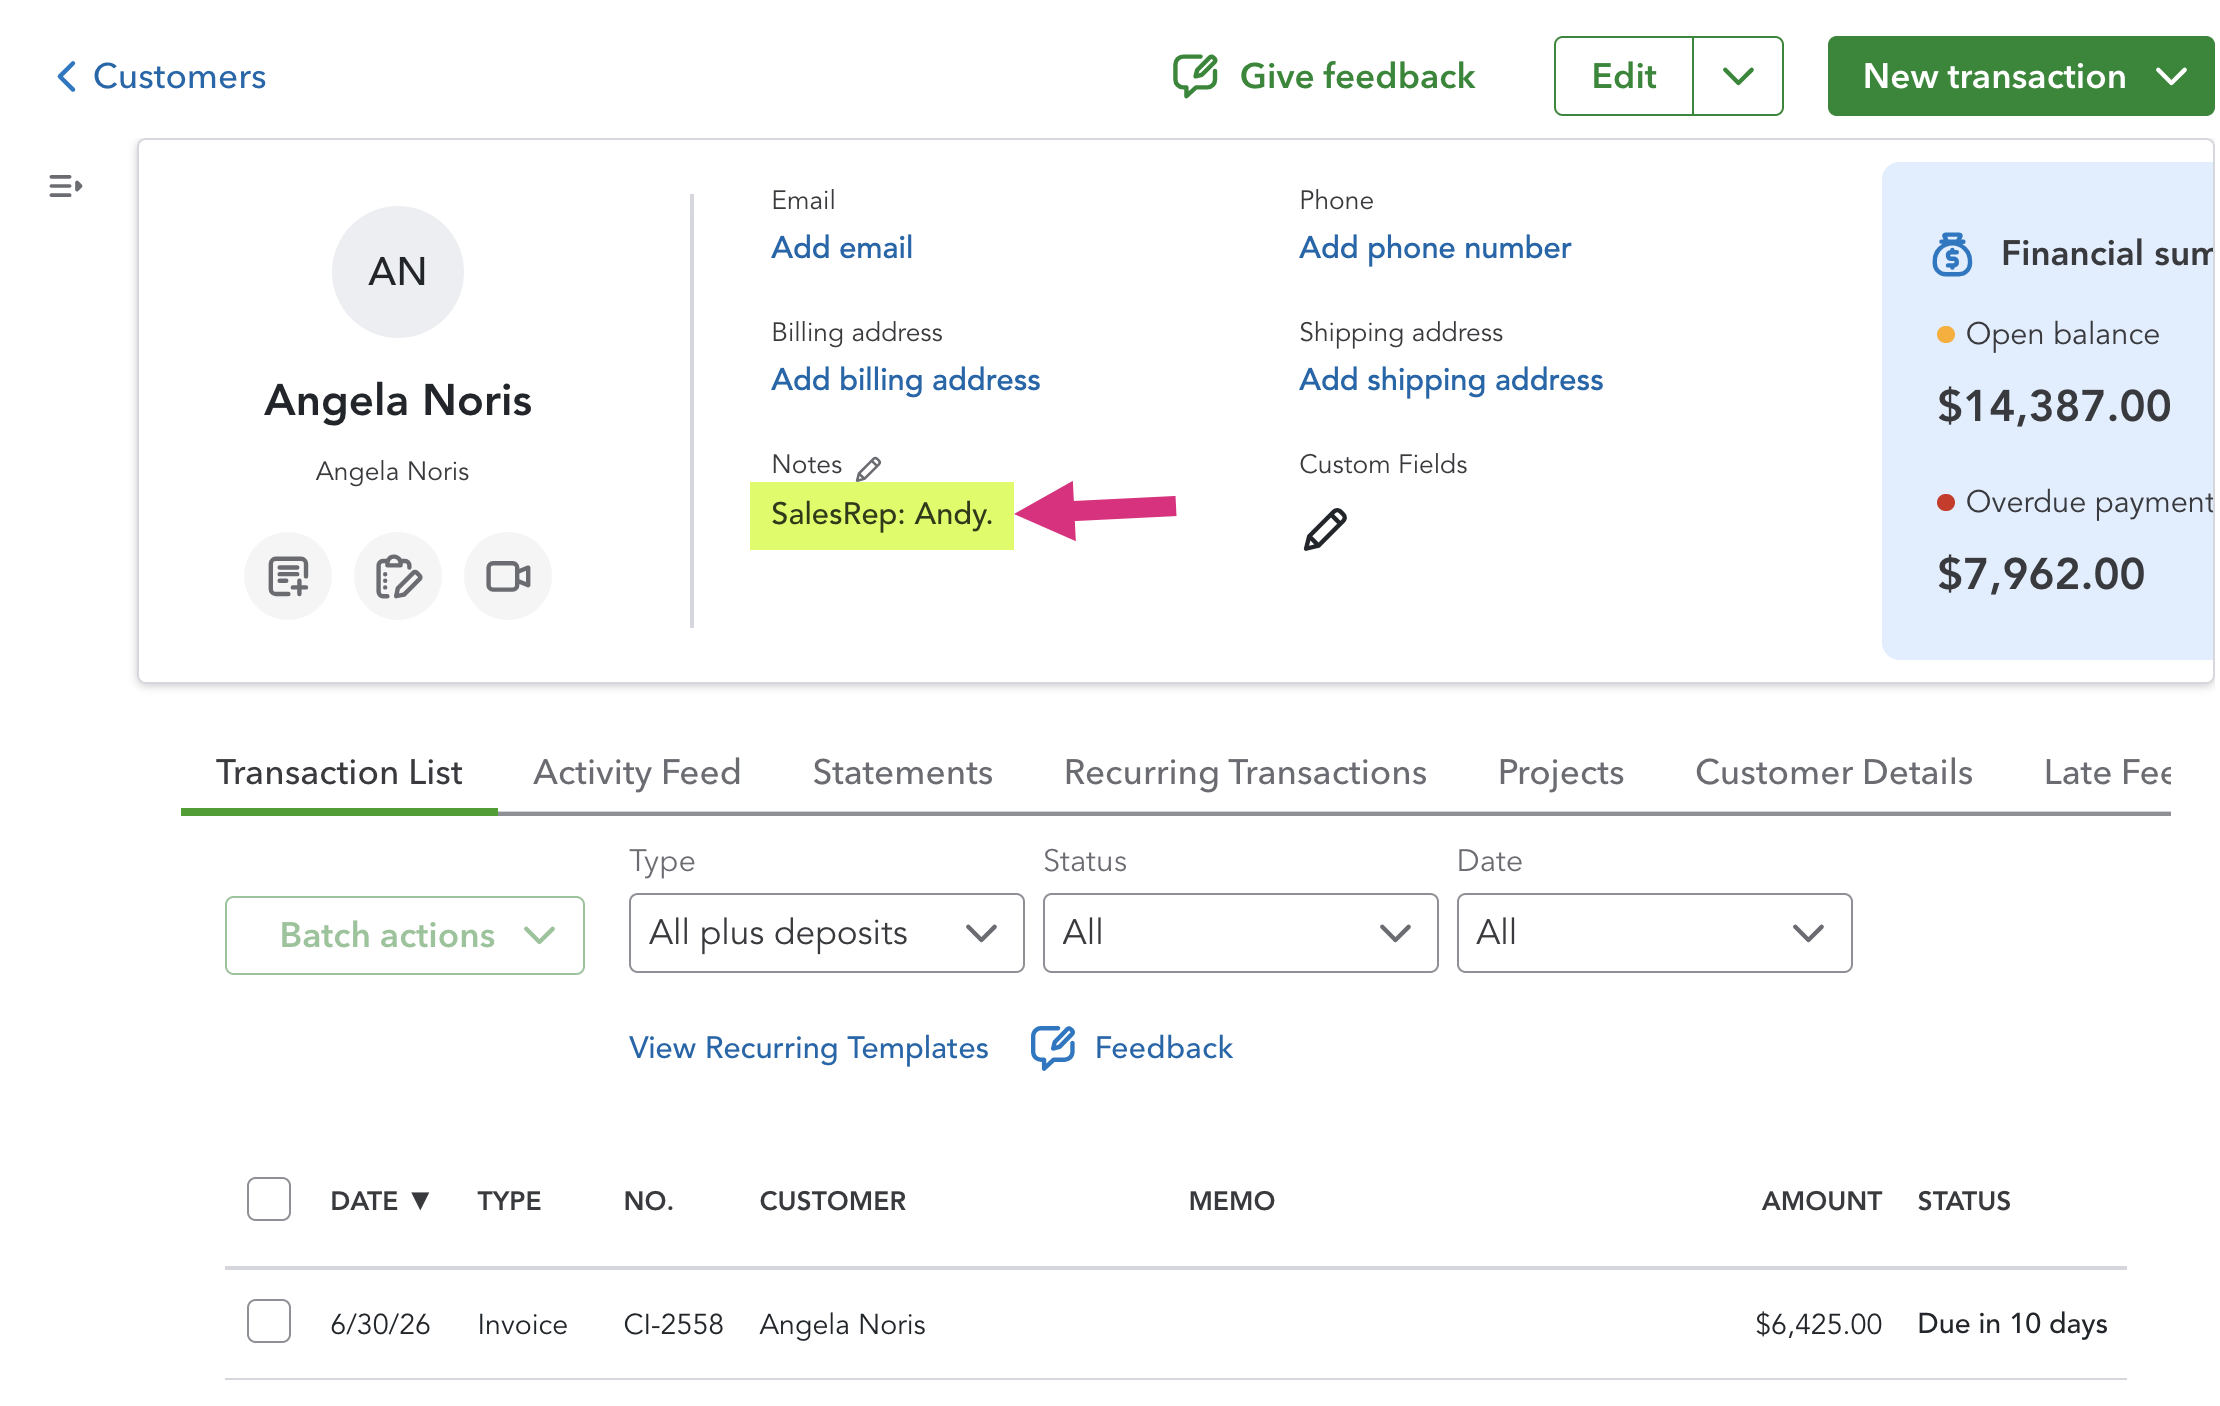2220x1406 pixels.
Task: Open the Batch actions dropdown
Action: [x=405, y=935]
